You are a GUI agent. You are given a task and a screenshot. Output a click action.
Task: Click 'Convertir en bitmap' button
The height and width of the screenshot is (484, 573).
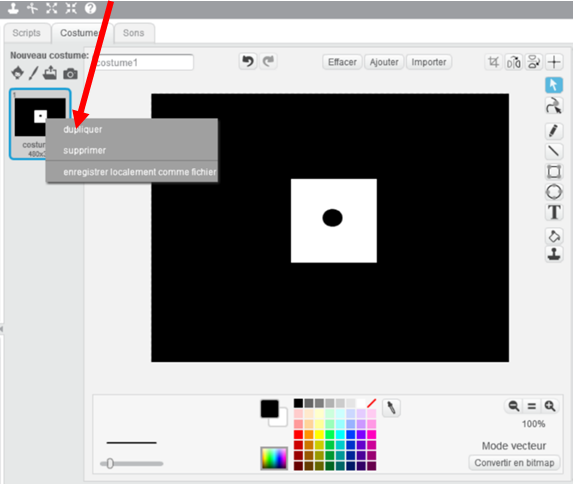coord(514,463)
